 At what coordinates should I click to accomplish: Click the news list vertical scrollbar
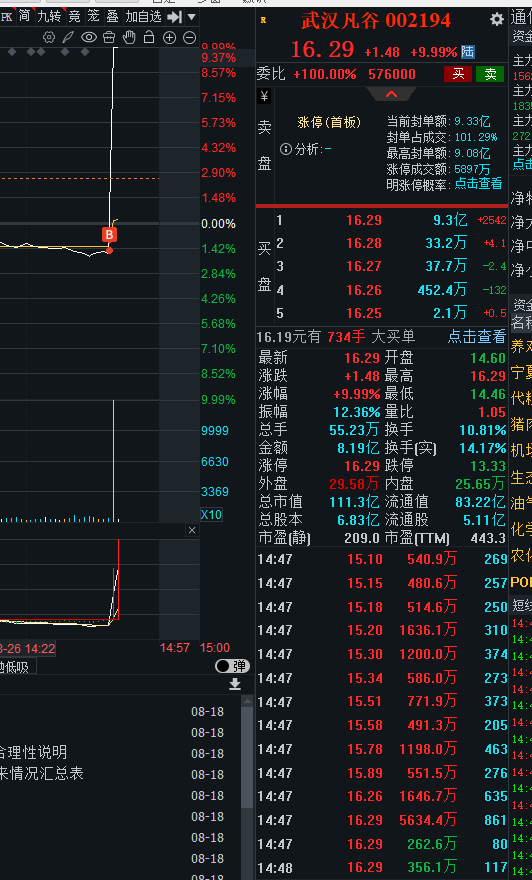click(247, 759)
